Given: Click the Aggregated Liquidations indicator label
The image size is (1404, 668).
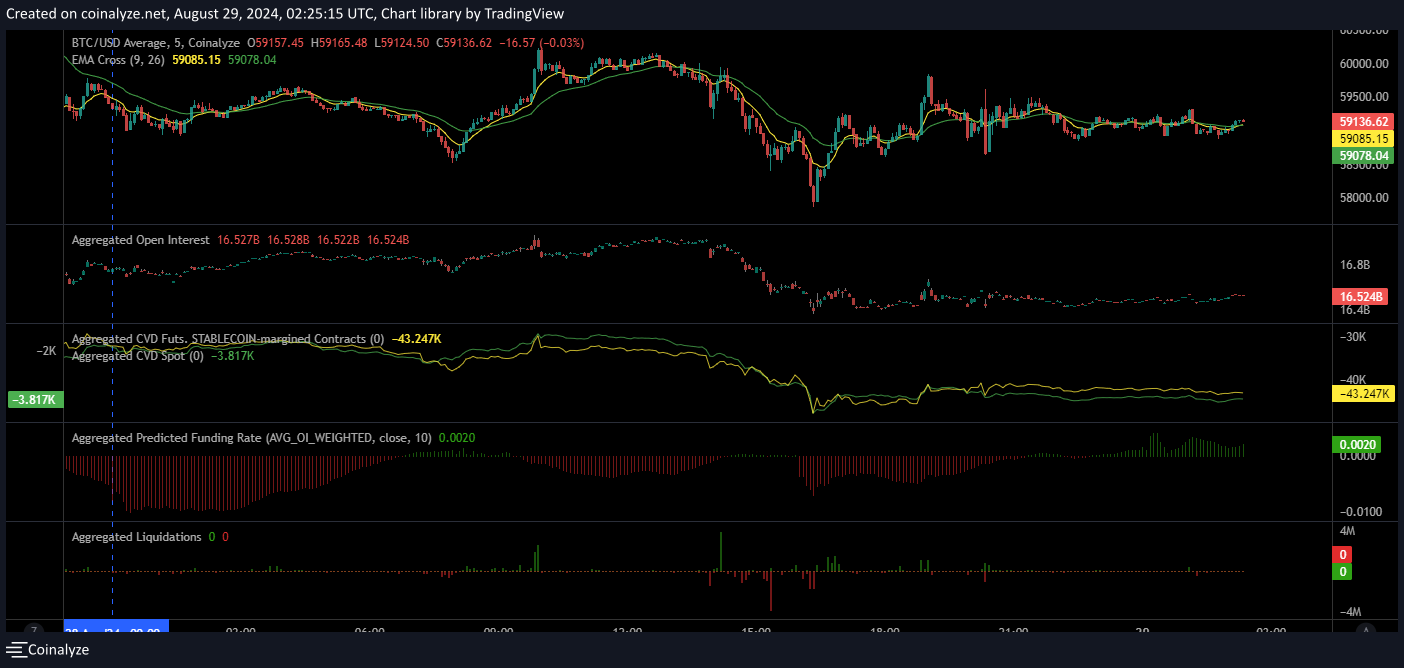Looking at the screenshot, I should 136,537.
